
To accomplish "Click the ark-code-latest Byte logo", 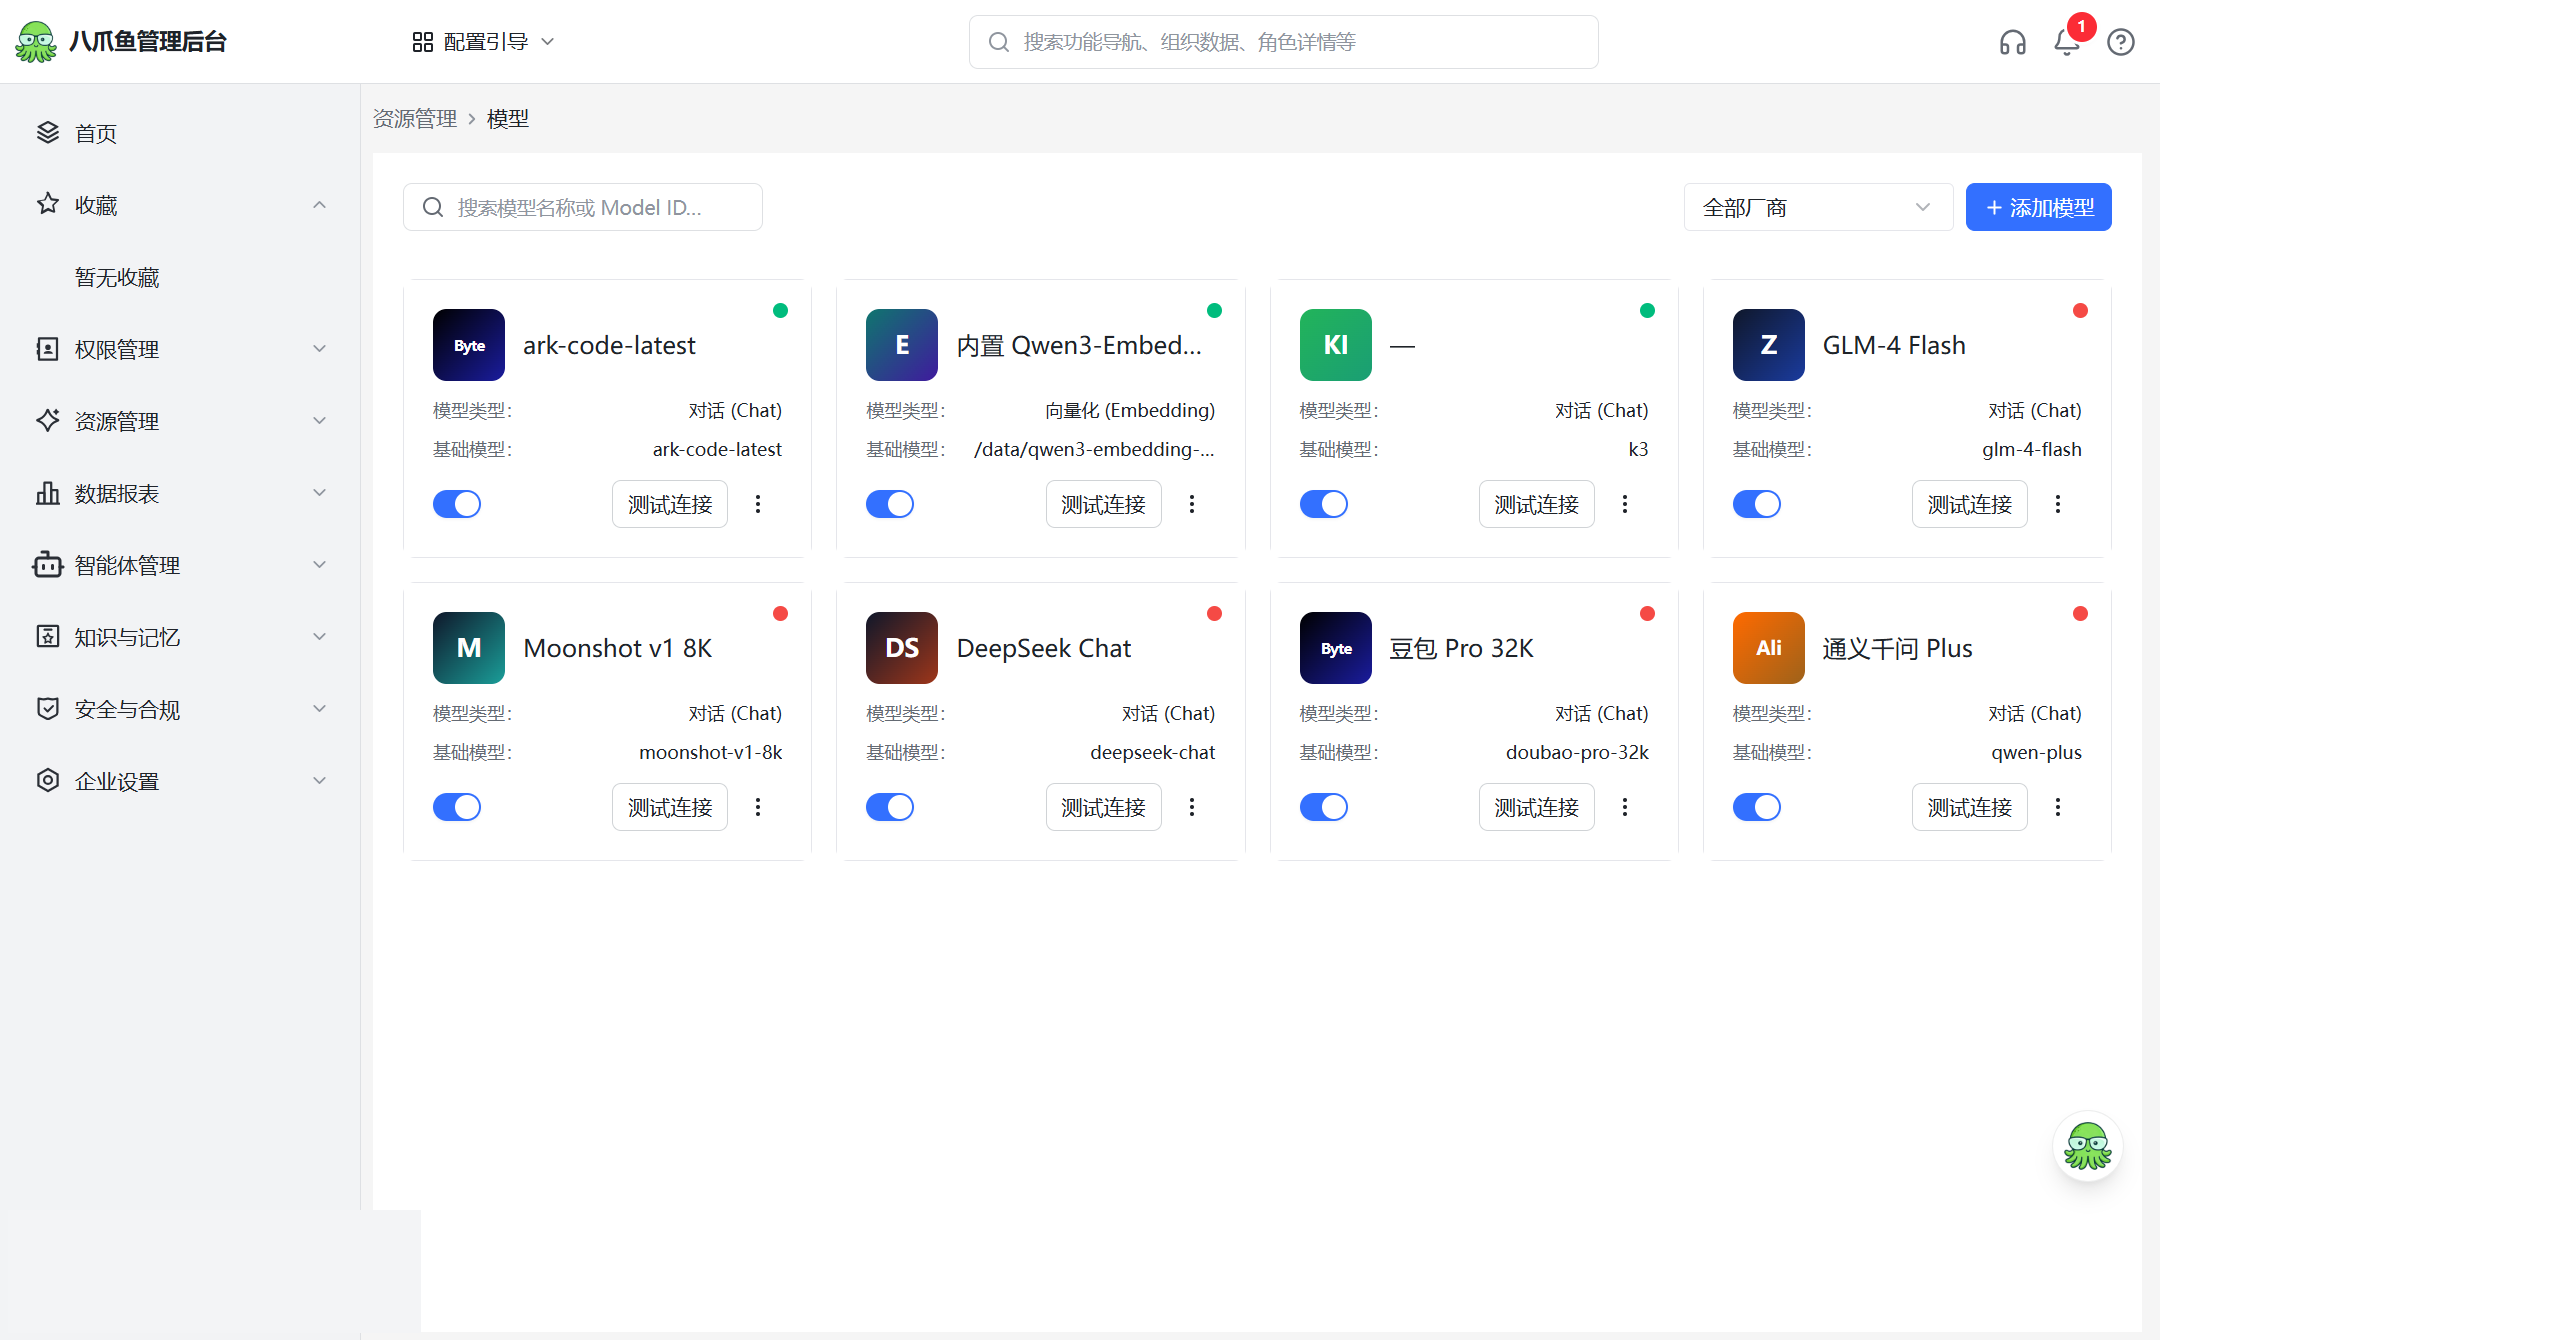I will (x=469, y=345).
